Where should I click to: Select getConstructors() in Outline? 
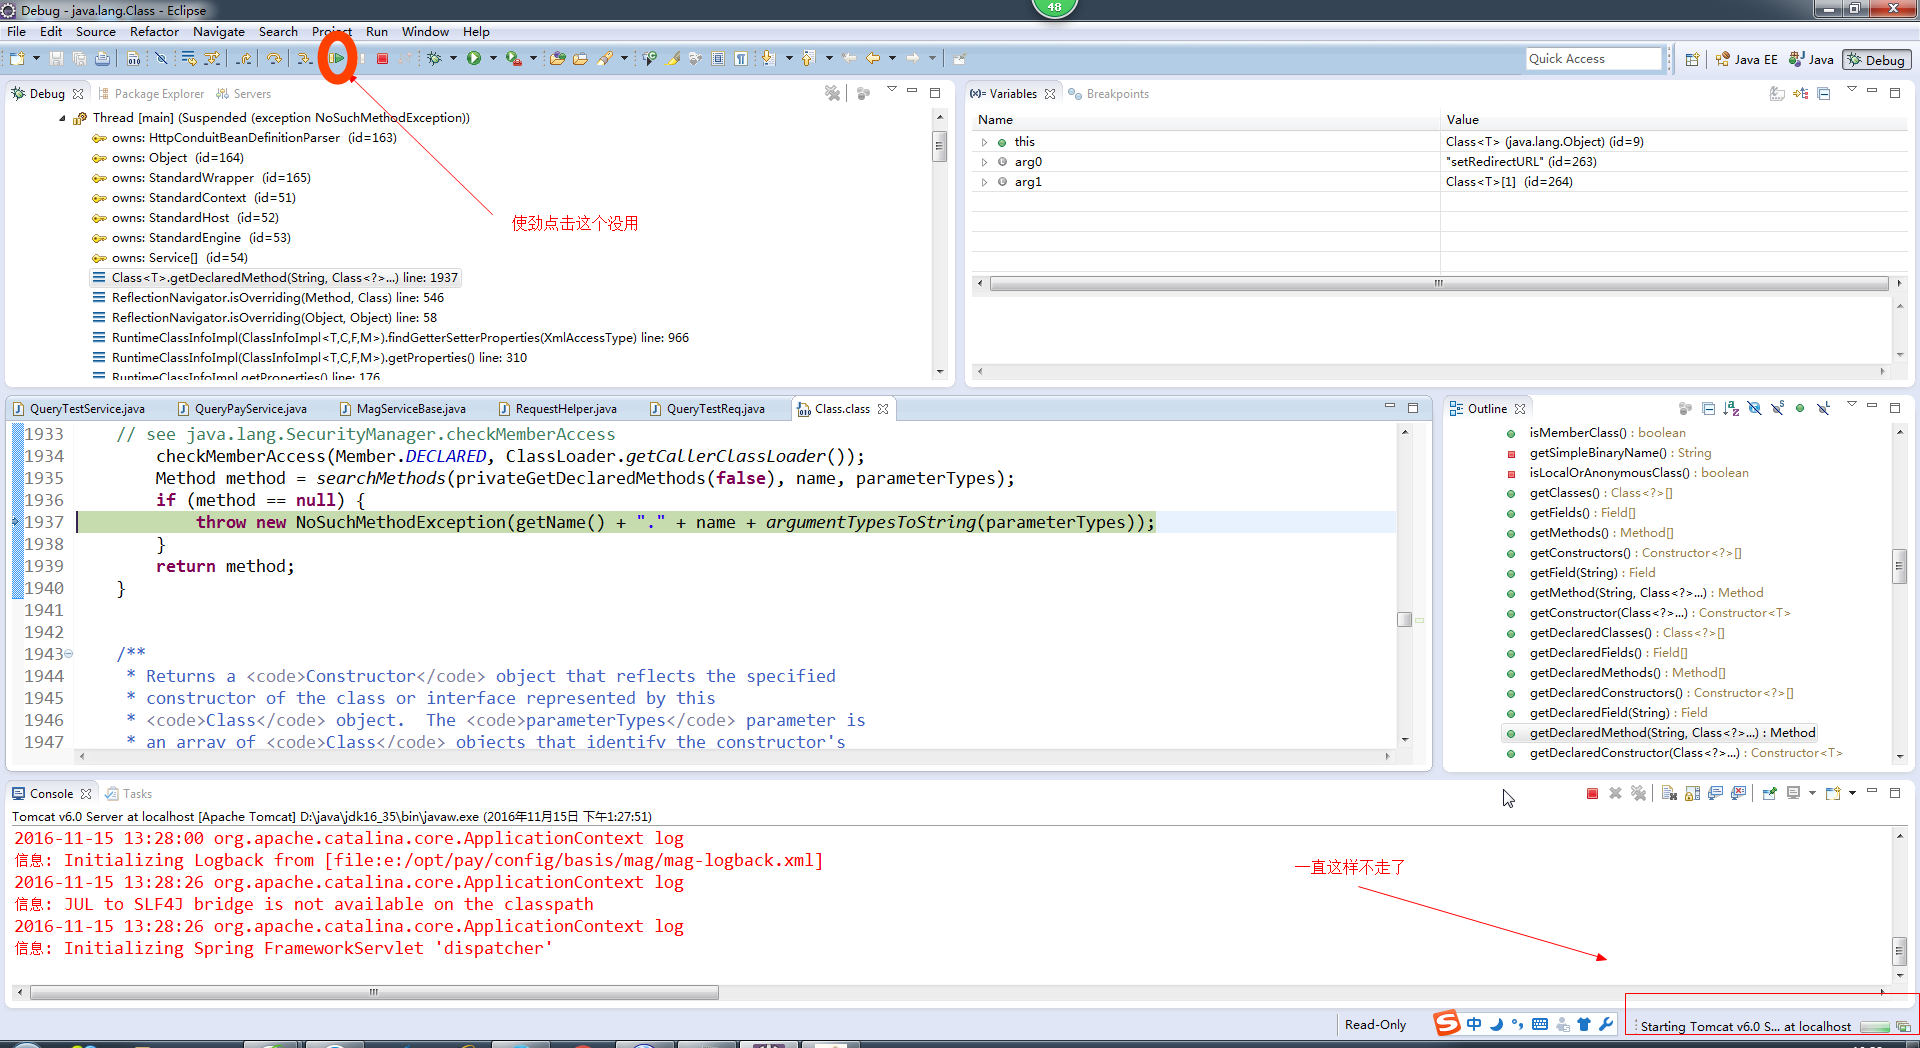(1635, 553)
